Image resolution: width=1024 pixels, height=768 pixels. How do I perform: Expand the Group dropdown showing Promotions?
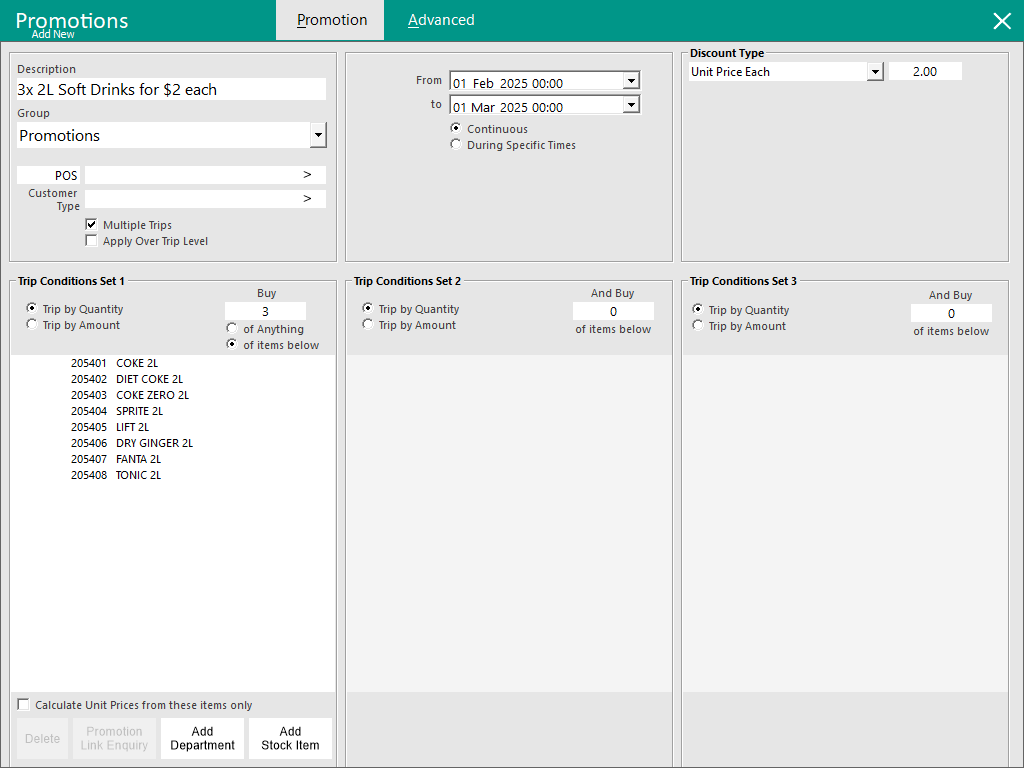[318, 135]
